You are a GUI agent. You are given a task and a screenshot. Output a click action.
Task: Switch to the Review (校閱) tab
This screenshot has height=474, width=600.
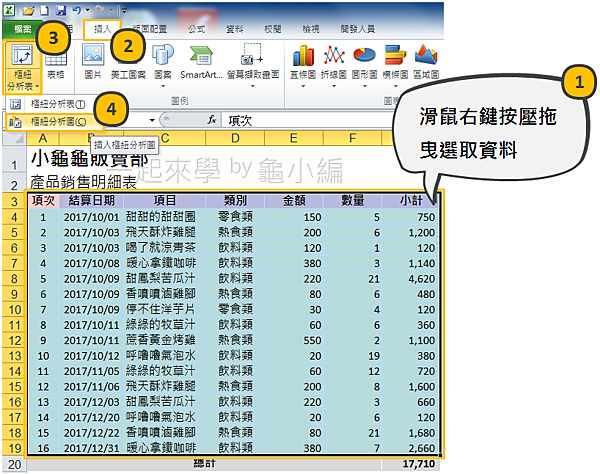(273, 29)
